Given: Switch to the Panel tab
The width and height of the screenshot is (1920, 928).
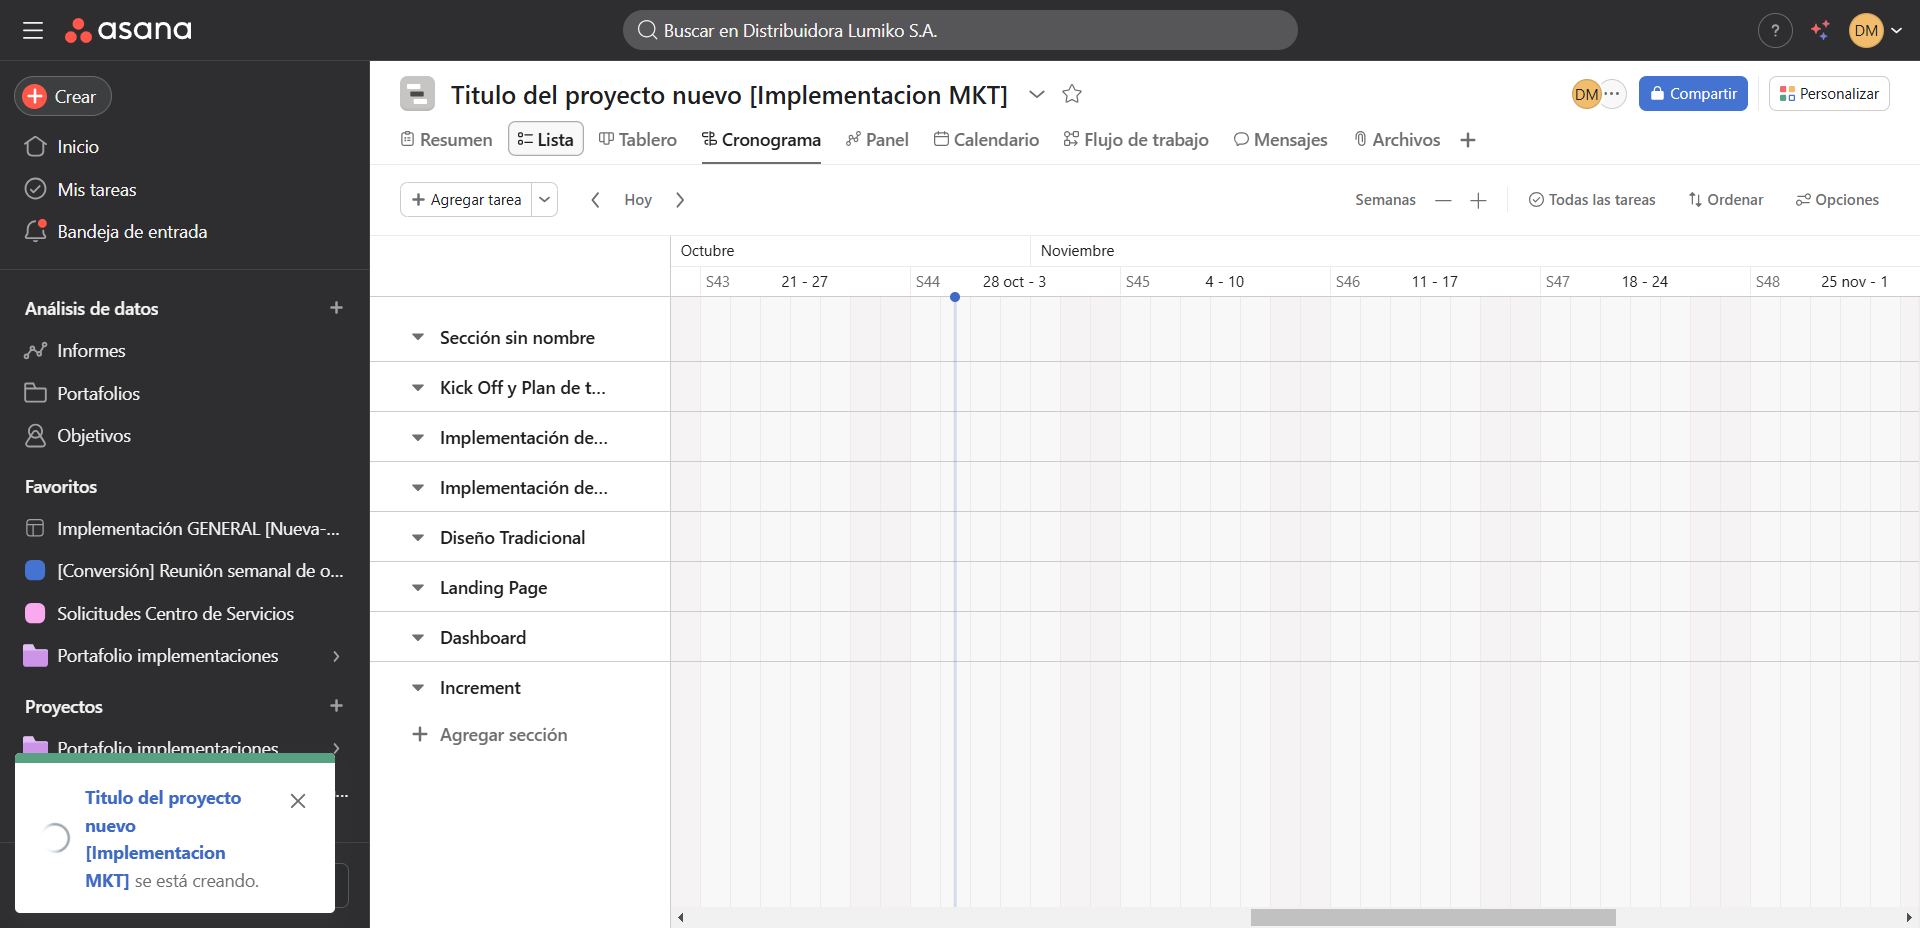Looking at the screenshot, I should (877, 140).
